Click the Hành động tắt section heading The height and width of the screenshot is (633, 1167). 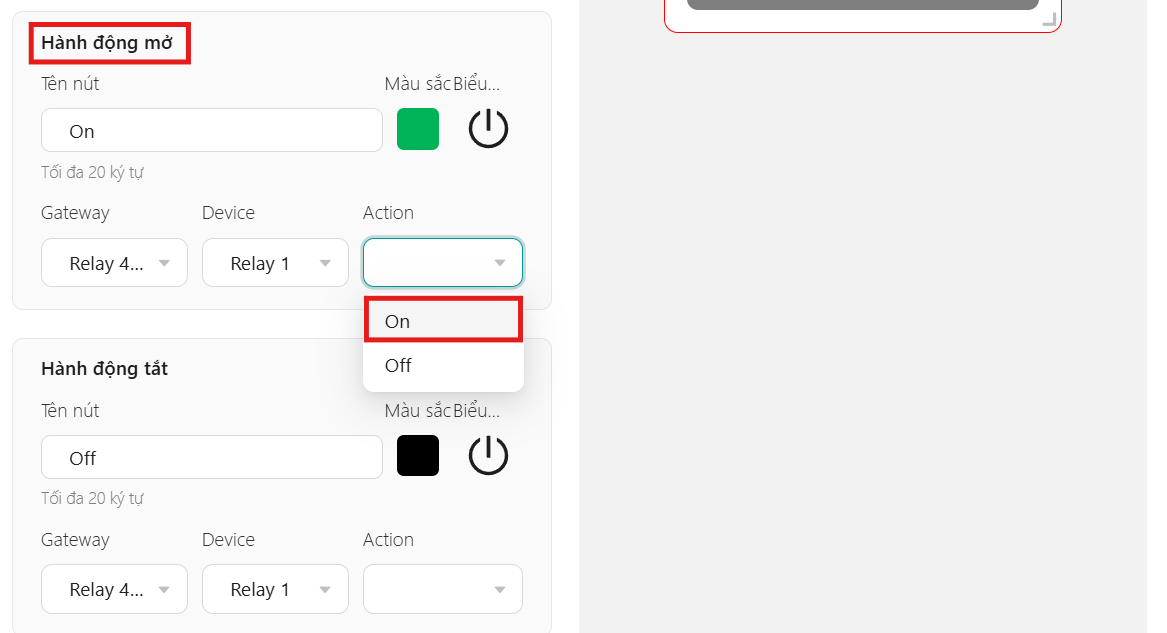pos(104,369)
